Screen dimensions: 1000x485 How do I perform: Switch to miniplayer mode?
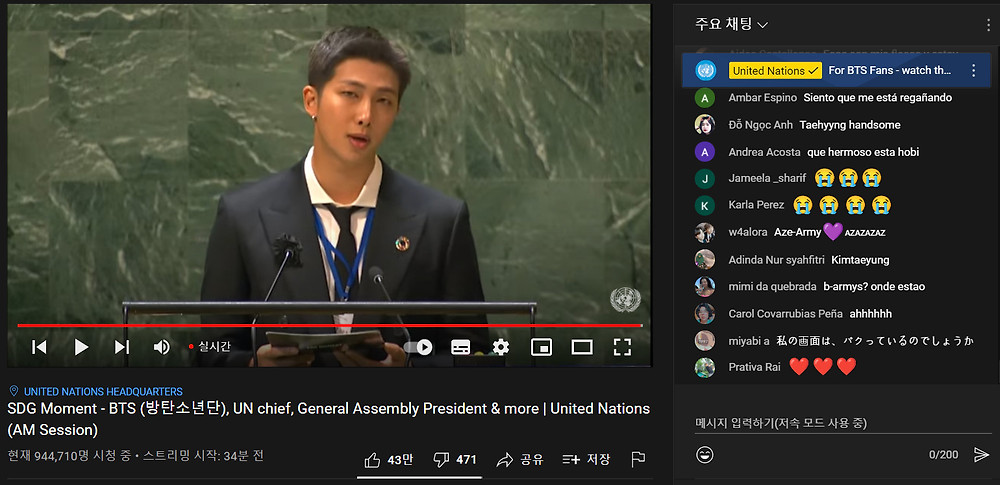pyautogui.click(x=541, y=347)
